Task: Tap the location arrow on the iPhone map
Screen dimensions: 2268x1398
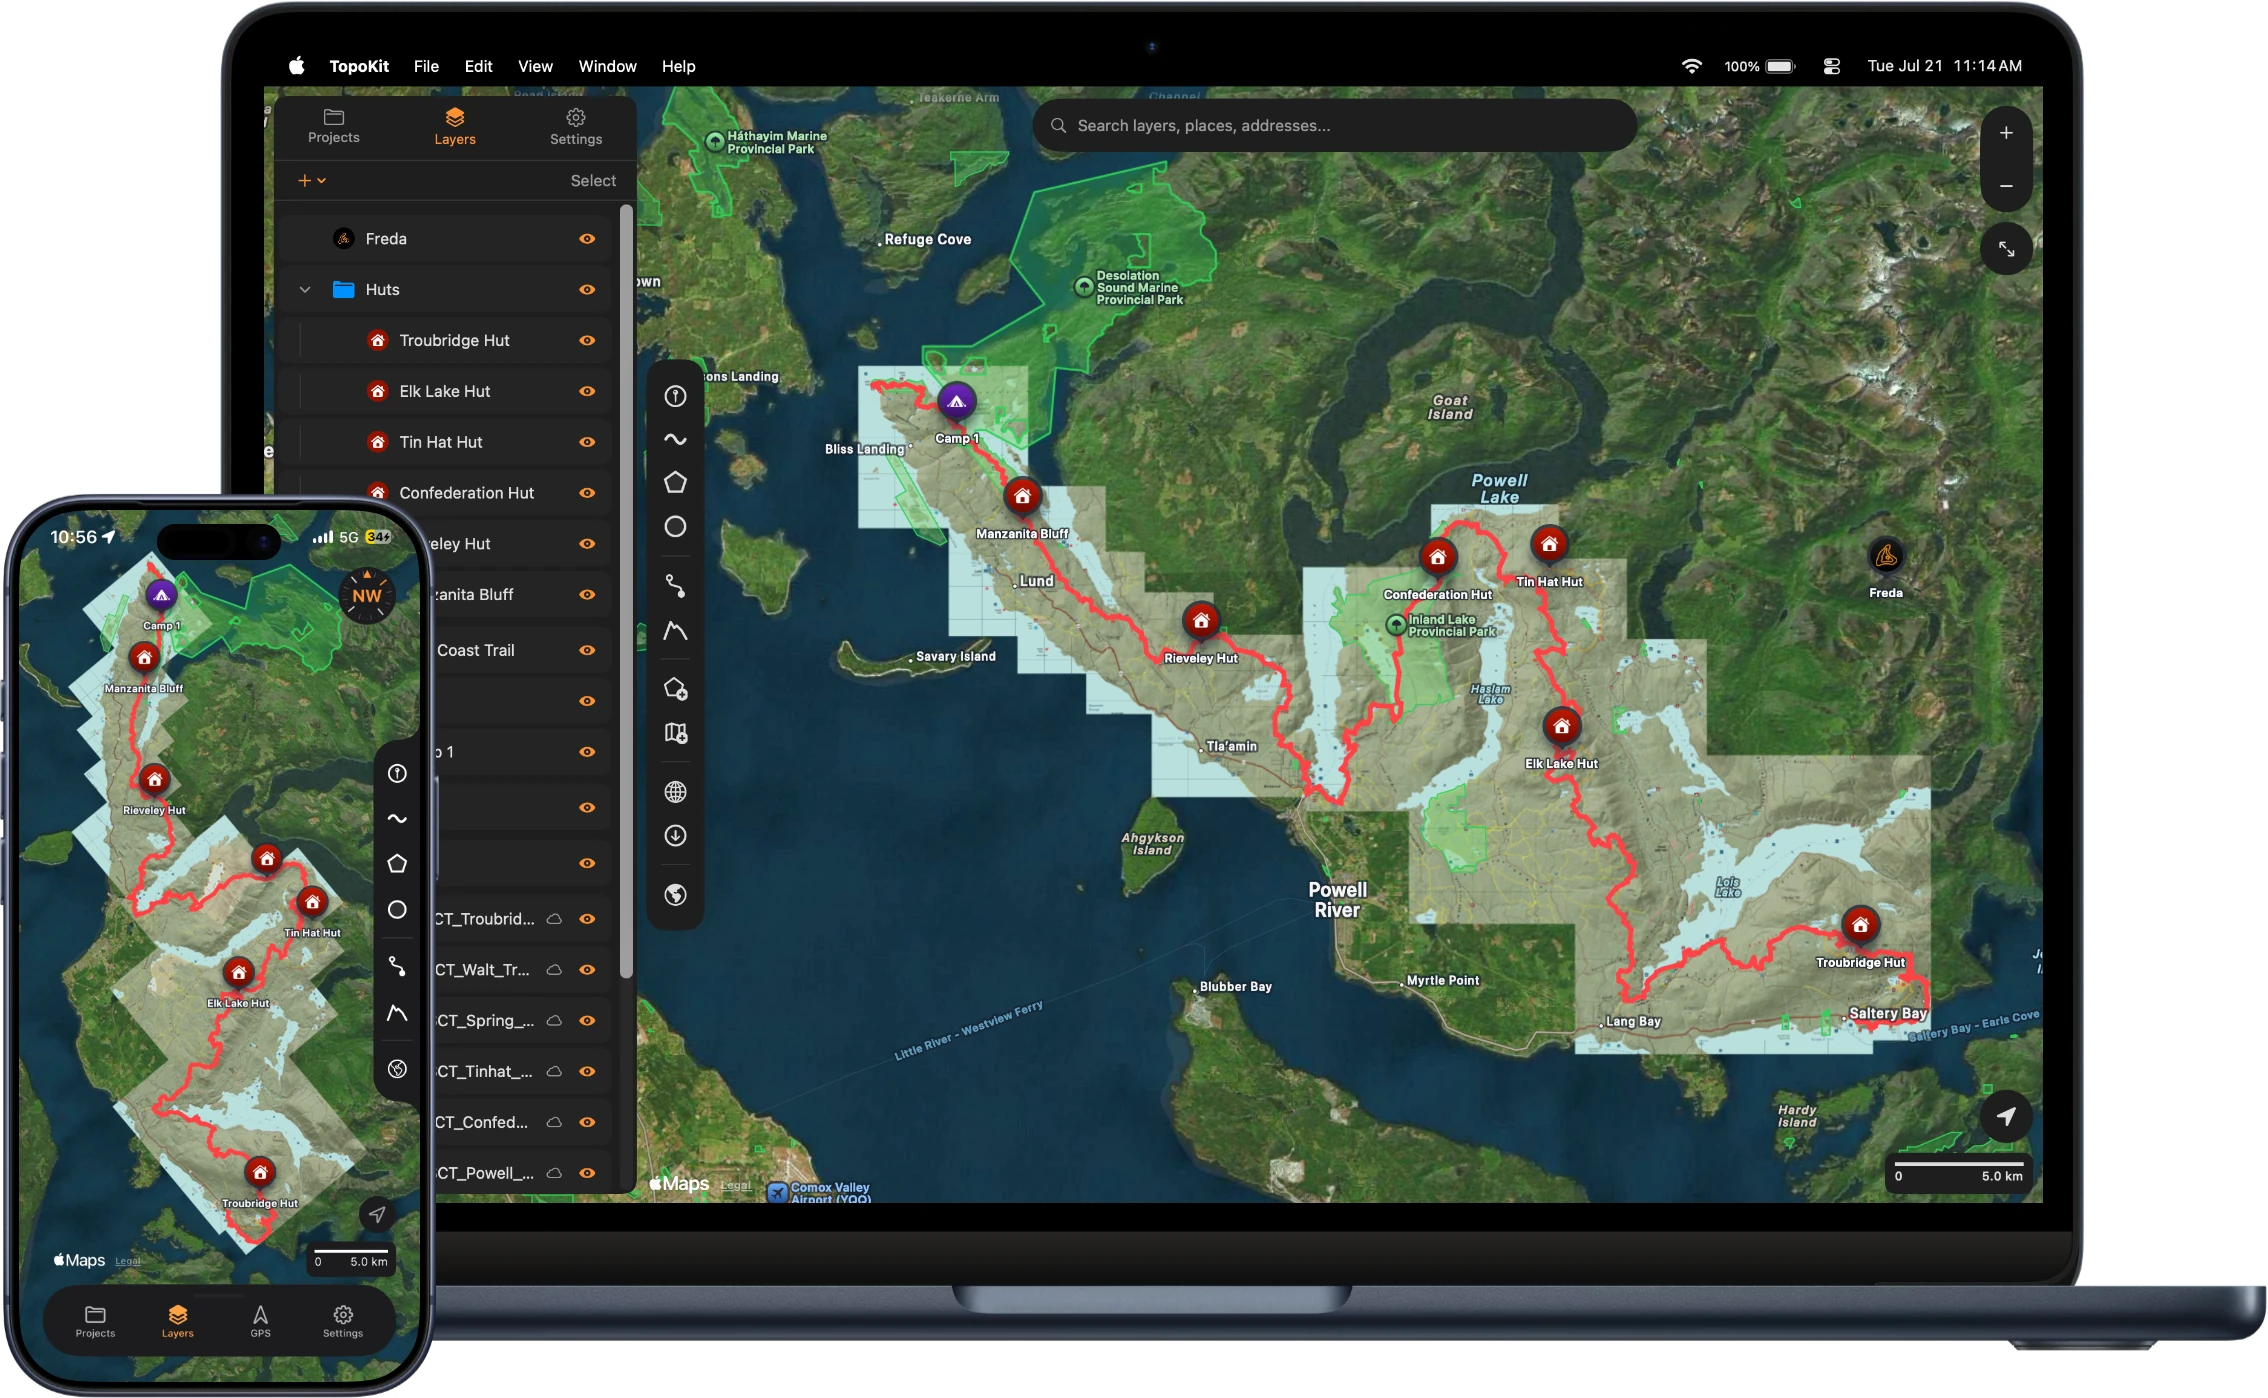Action: [377, 1214]
